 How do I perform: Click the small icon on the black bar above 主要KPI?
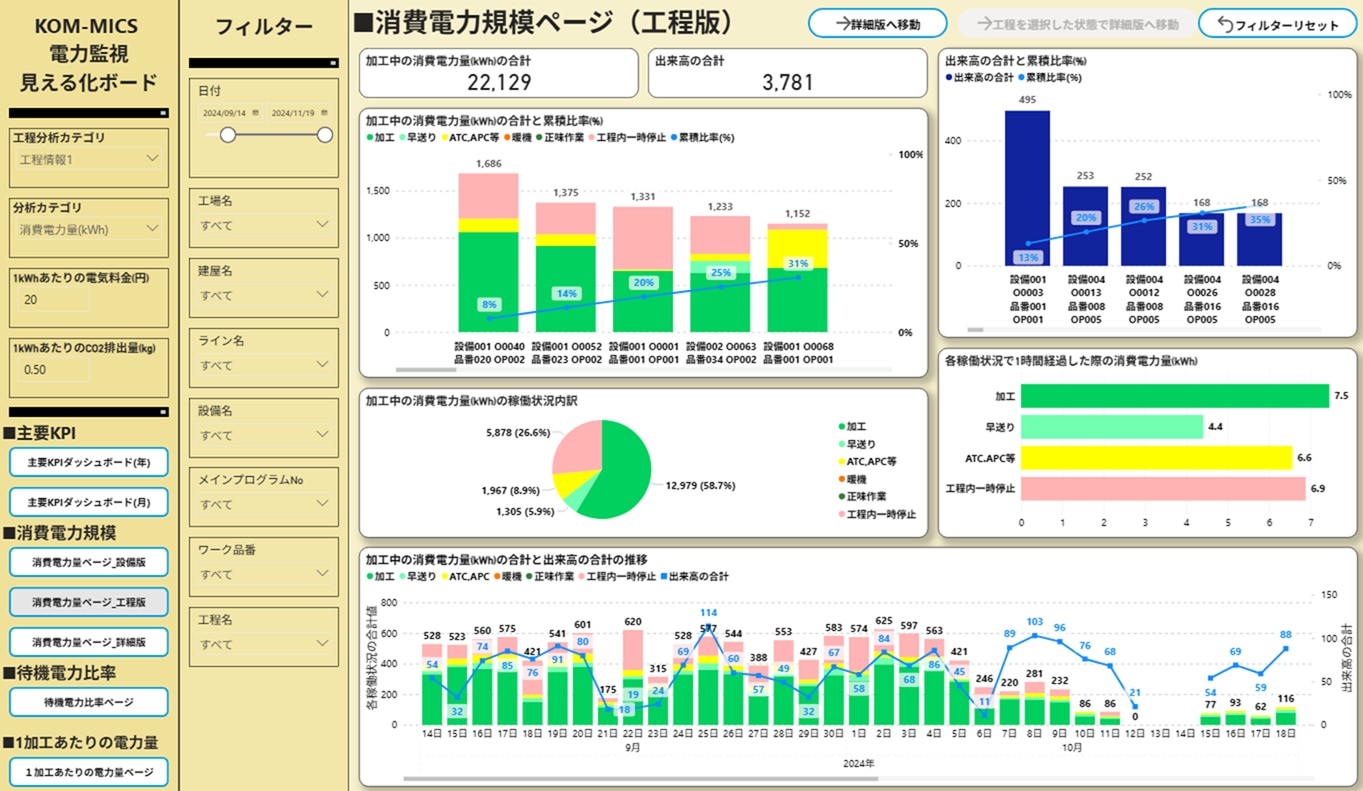(163, 412)
